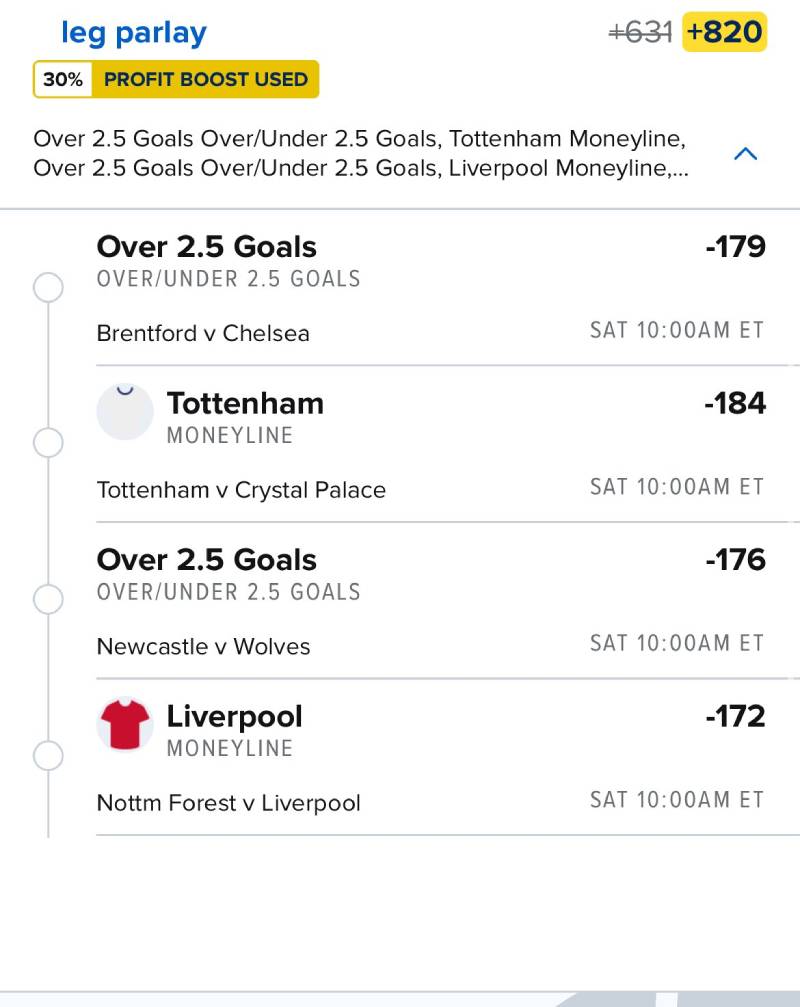Viewport: 800px width, 1007px height.
Task: Tap the Newcastle v Wolves leg status circle
Action: coord(48,599)
